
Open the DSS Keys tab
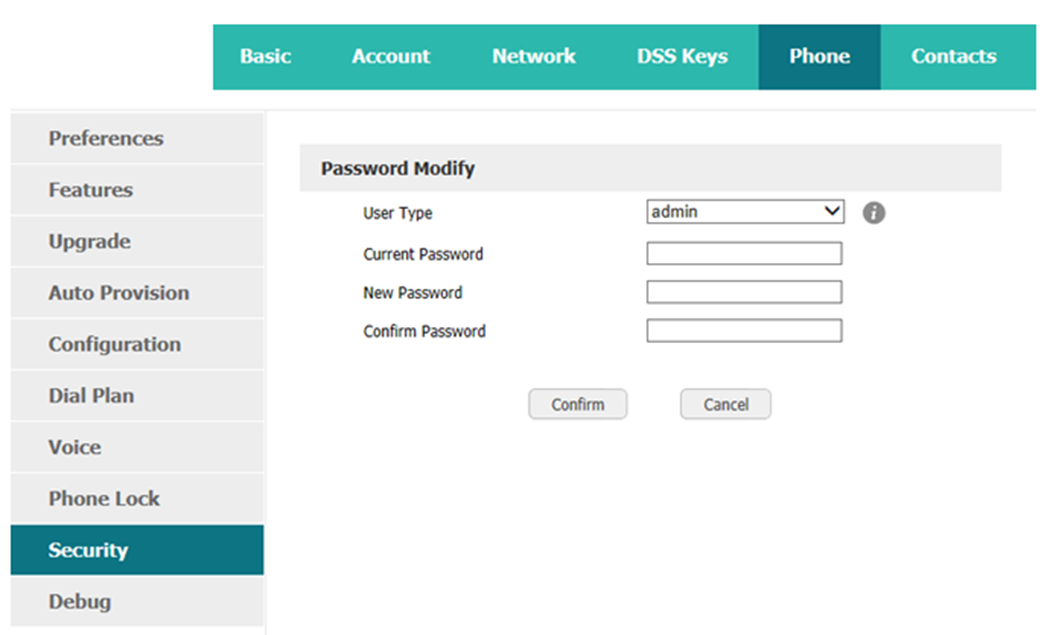(x=682, y=56)
